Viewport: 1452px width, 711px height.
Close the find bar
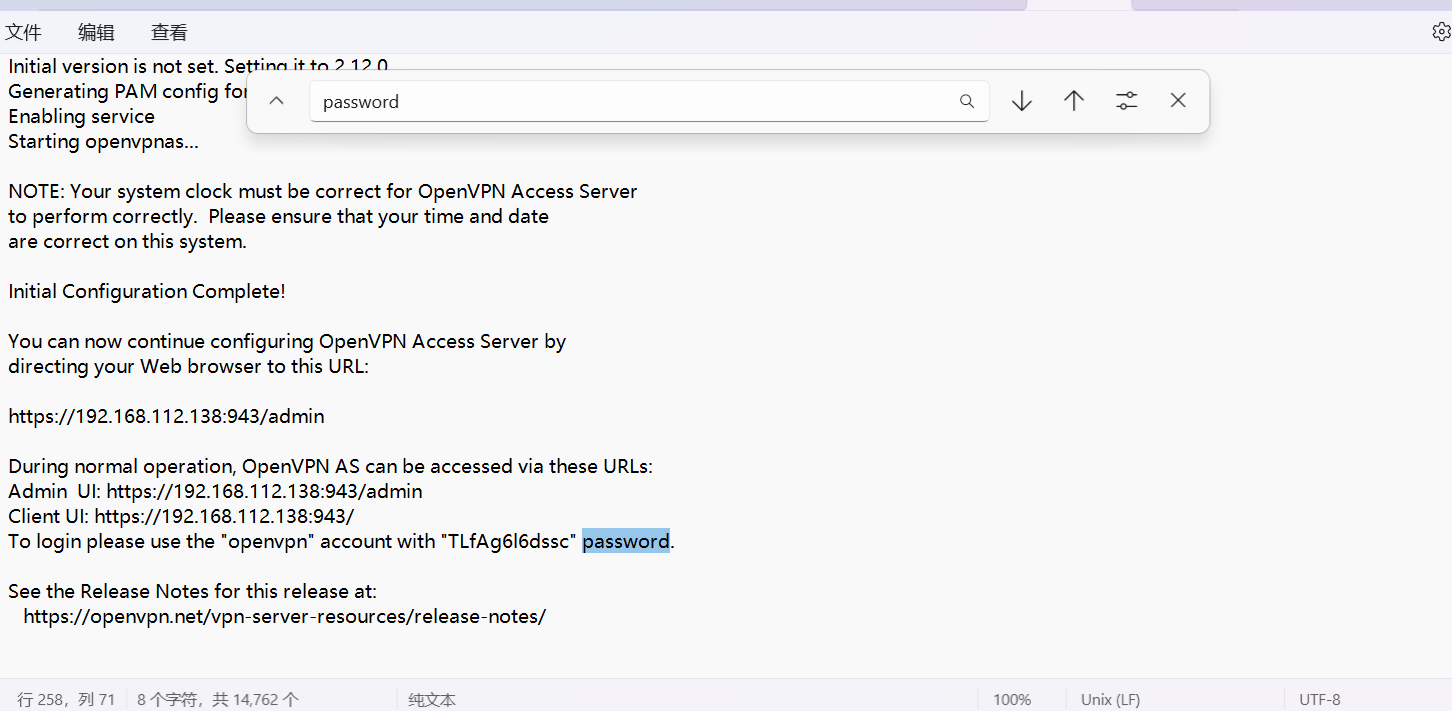(x=1178, y=101)
